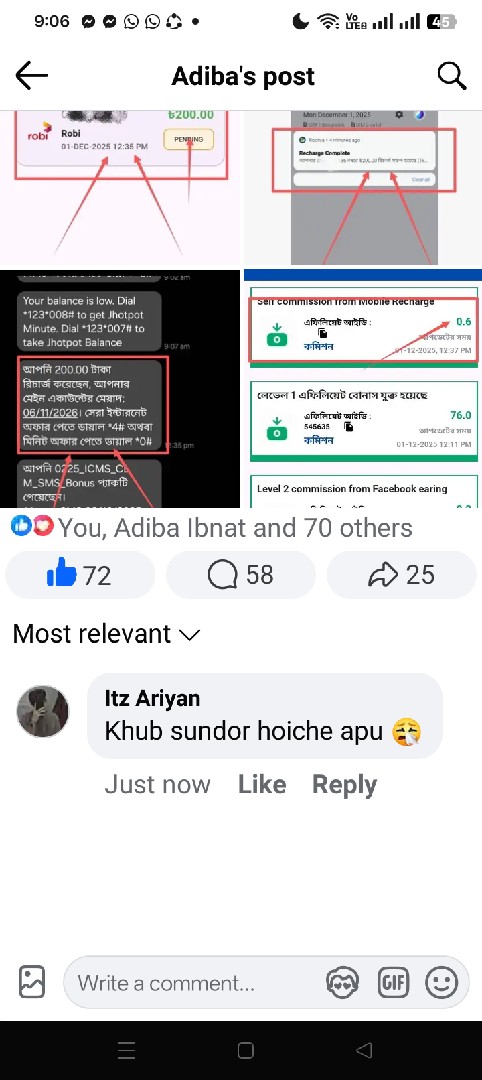Go back using the top-left arrow

point(32,75)
